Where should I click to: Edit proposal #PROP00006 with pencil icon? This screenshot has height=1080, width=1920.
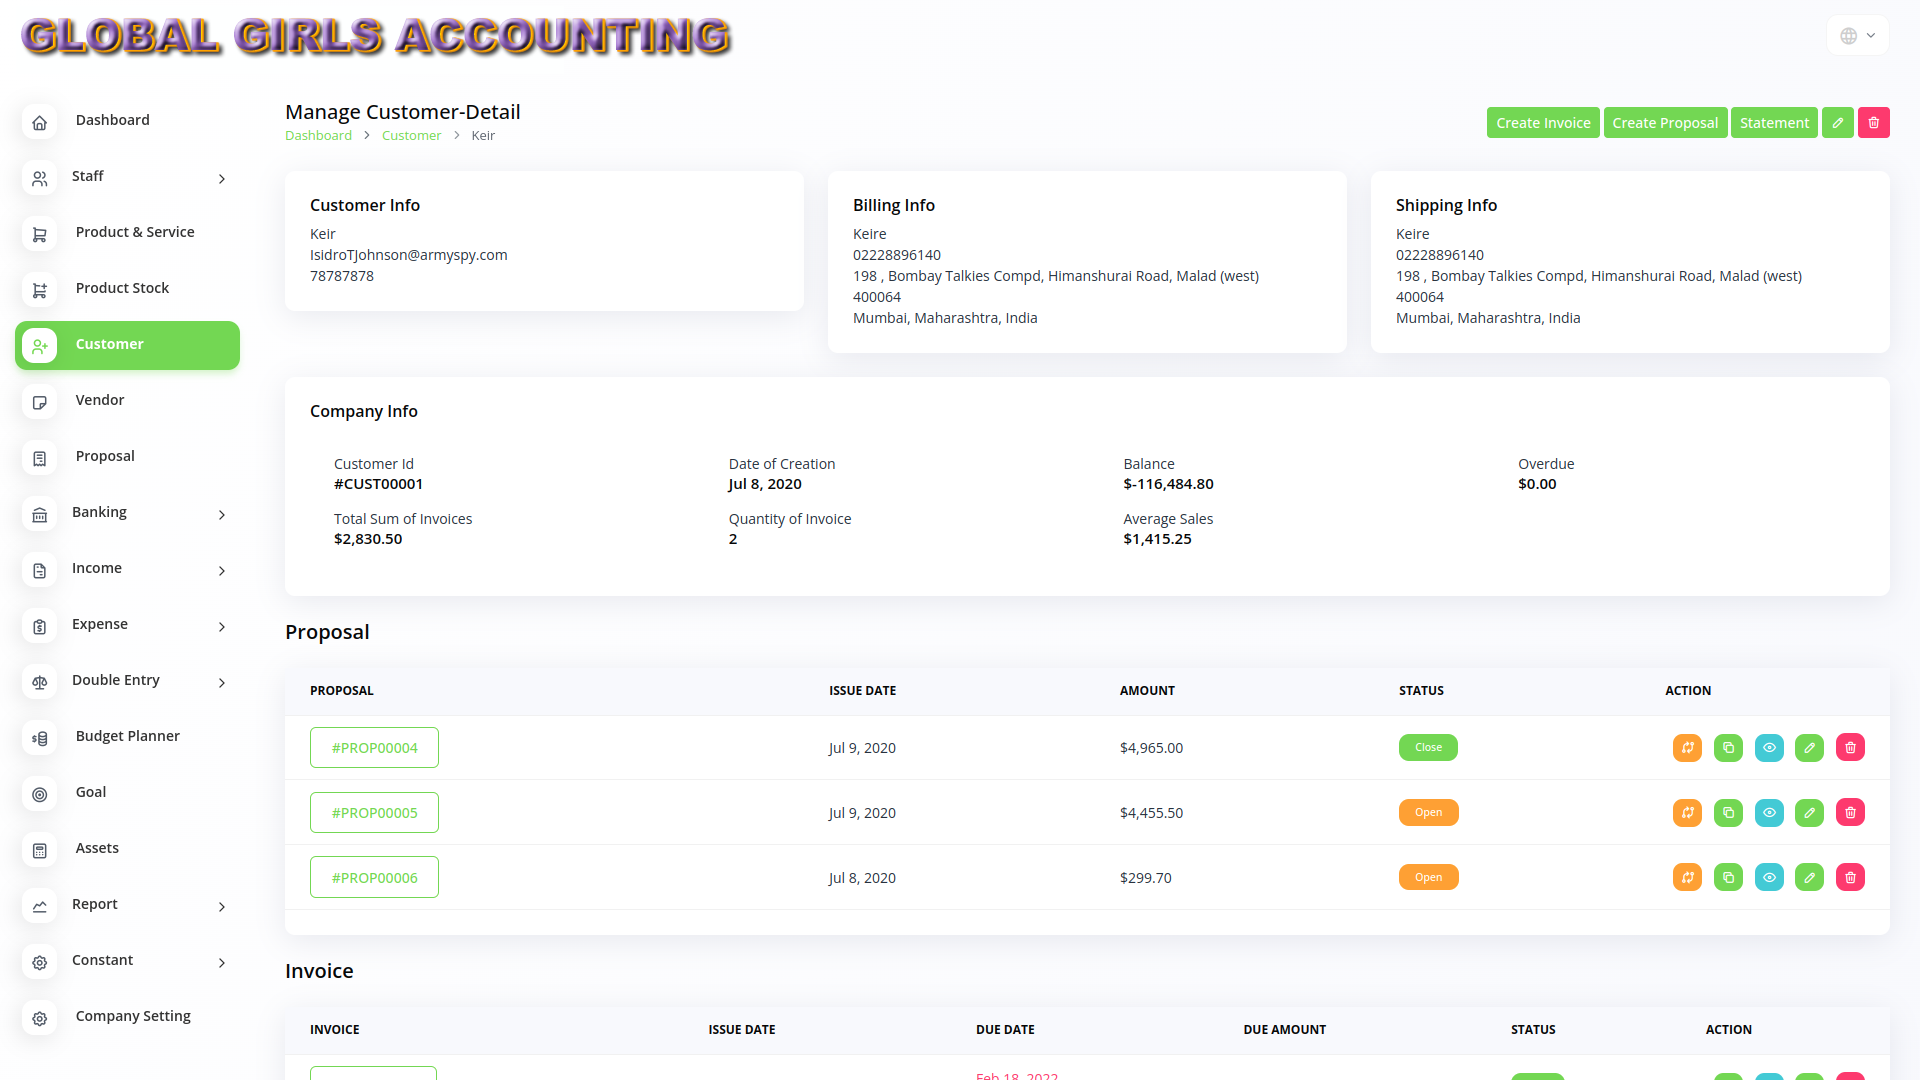pos(1809,878)
